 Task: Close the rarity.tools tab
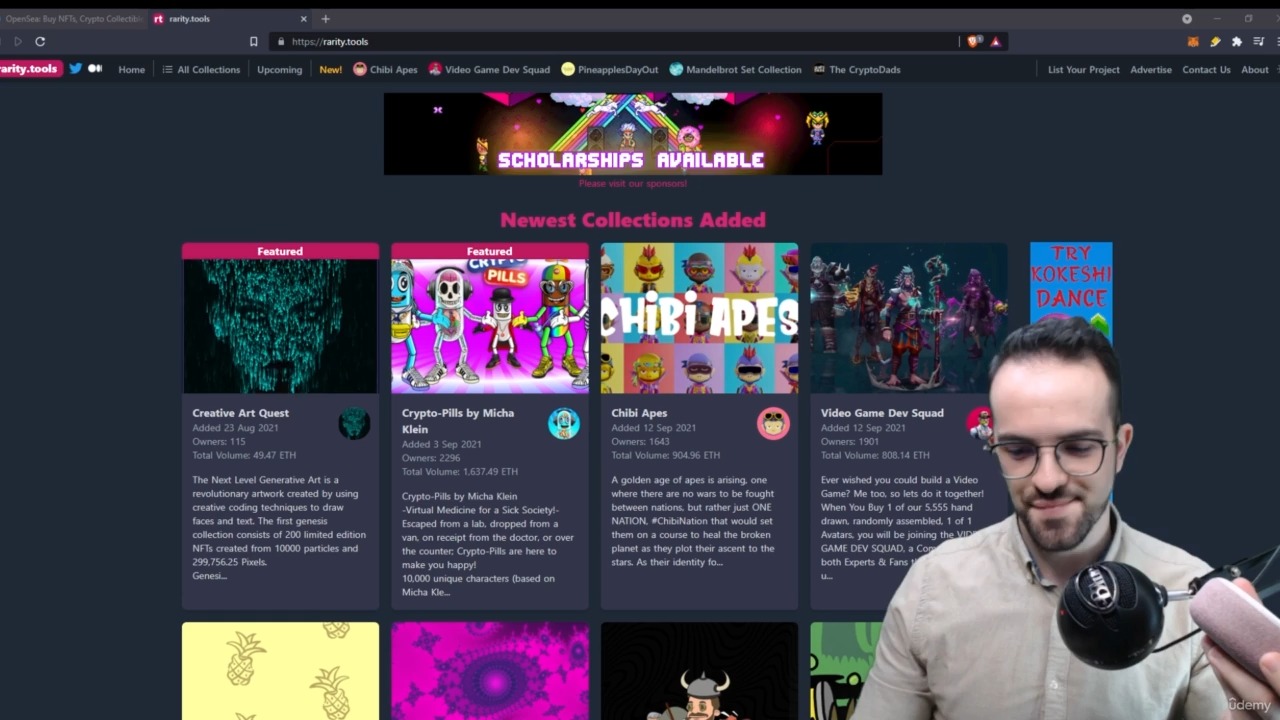(x=303, y=18)
